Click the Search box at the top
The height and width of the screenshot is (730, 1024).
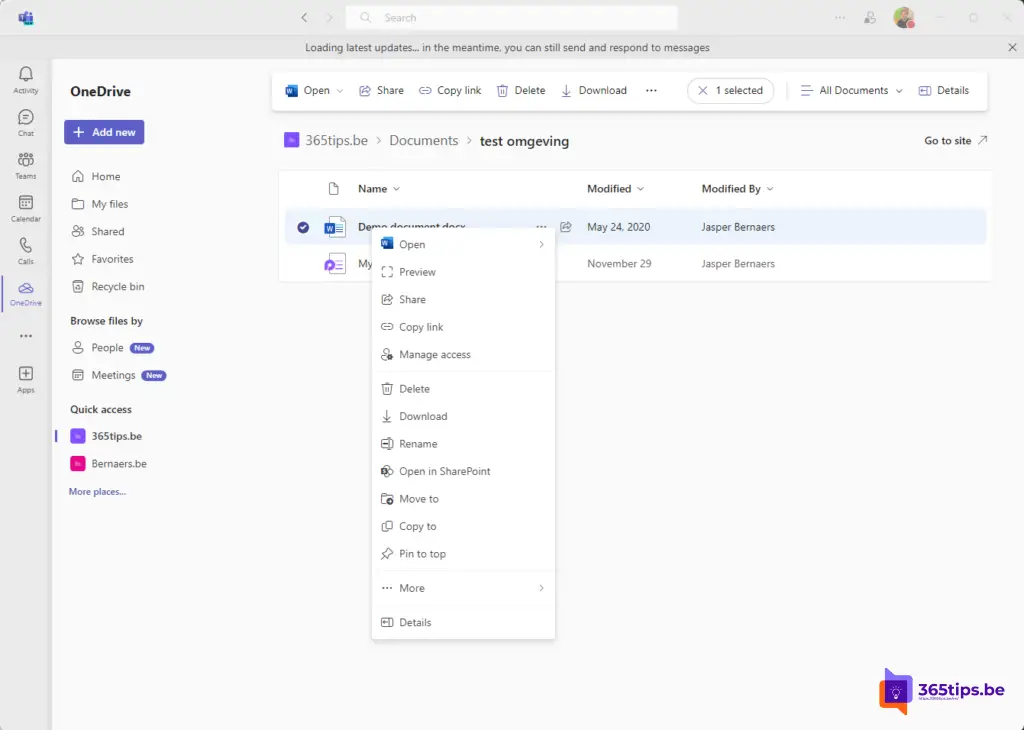point(511,18)
